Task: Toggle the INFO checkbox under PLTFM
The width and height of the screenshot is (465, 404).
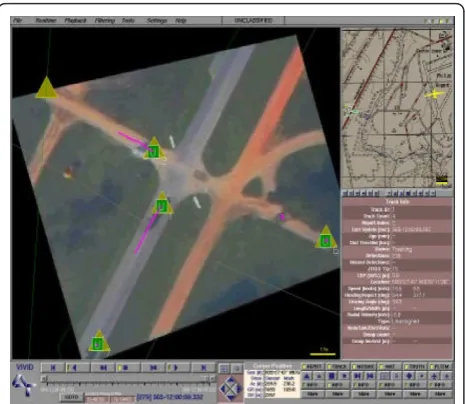Action: (x=431, y=385)
